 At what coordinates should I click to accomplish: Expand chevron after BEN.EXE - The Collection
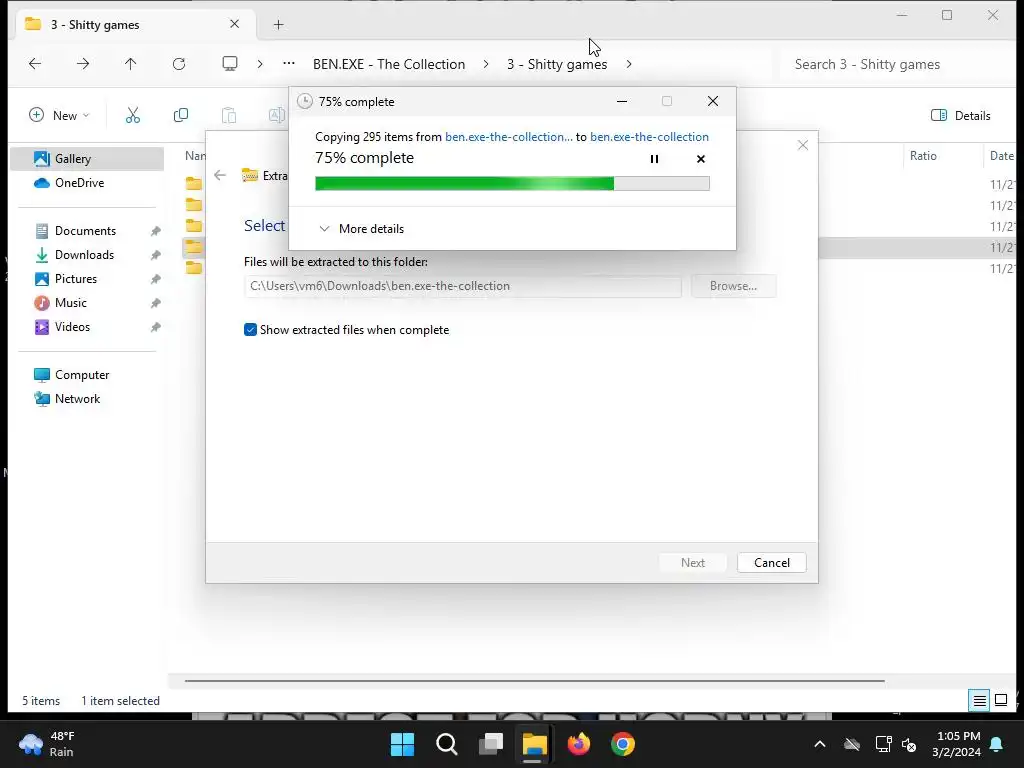point(486,64)
